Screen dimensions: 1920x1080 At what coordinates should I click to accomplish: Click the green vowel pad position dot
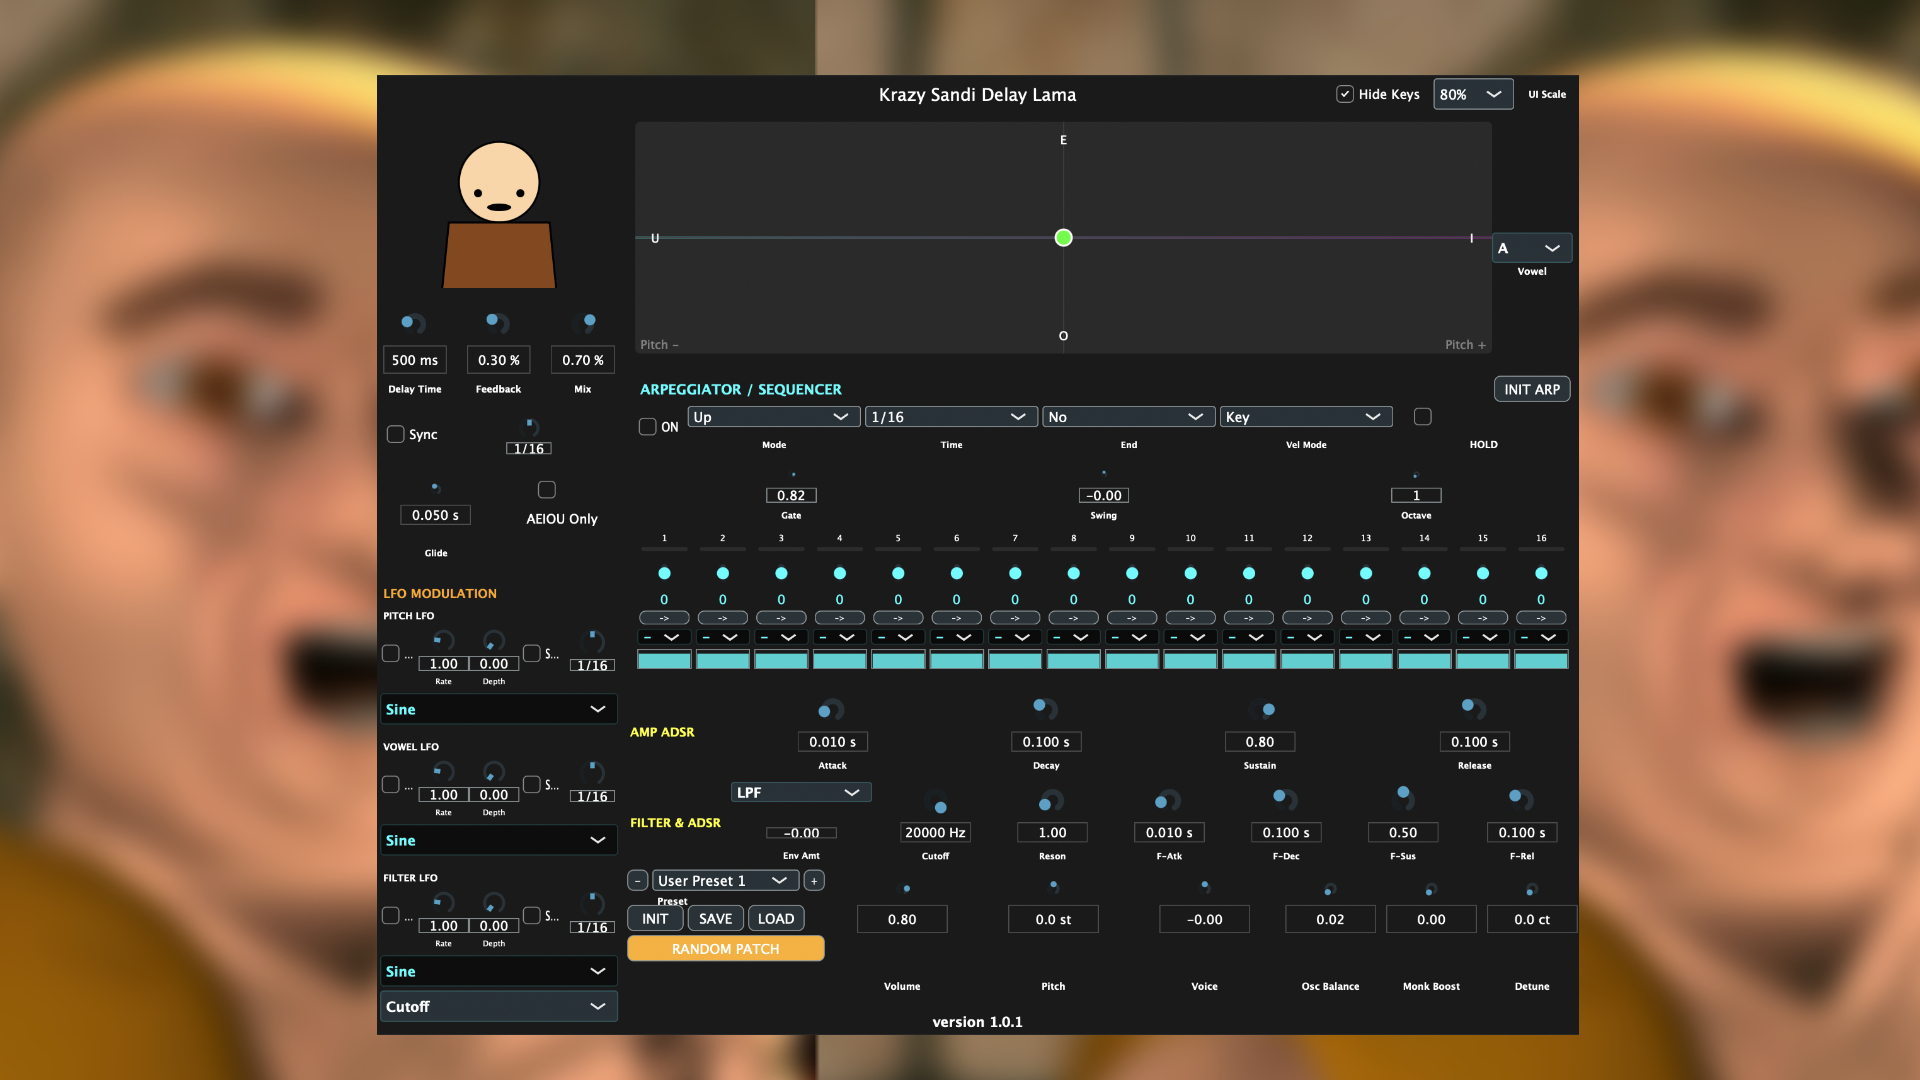coord(1063,238)
